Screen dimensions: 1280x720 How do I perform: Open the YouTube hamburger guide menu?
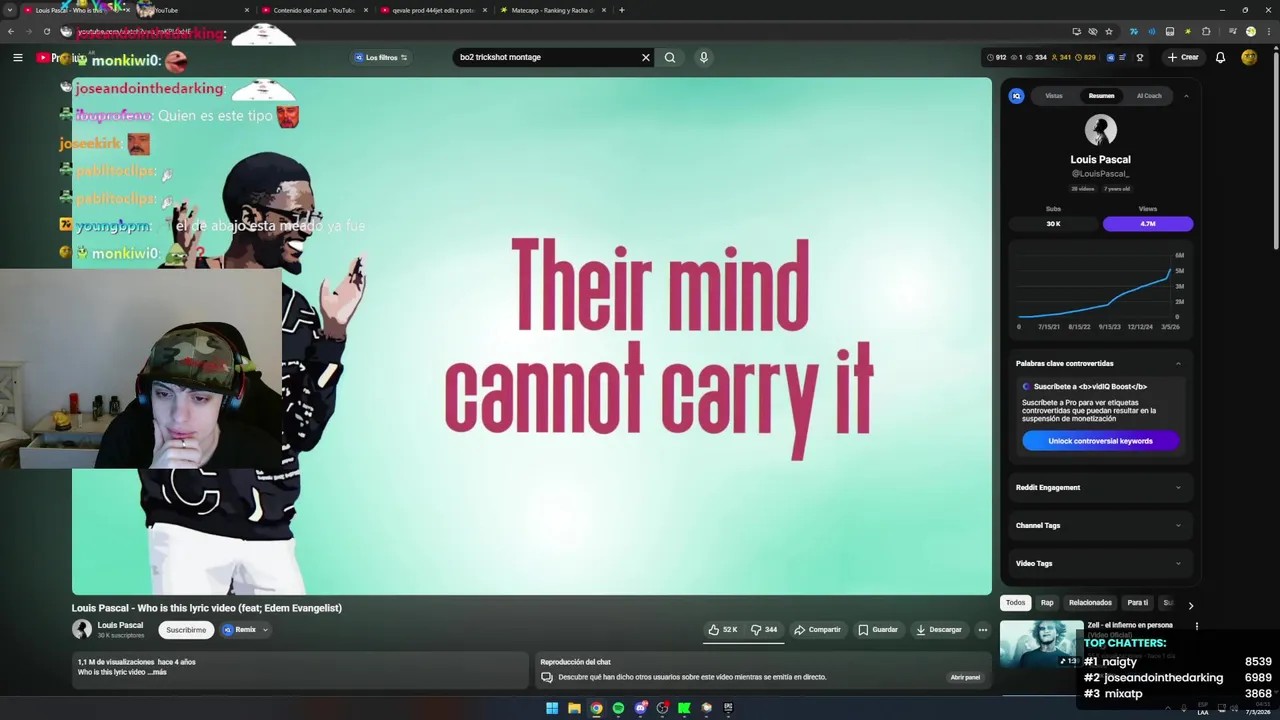(17, 57)
